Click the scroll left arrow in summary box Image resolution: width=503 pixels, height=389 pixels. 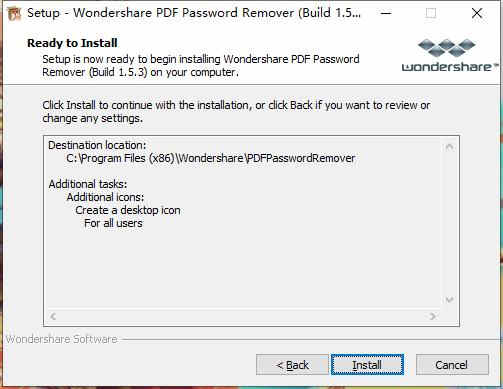(x=53, y=316)
